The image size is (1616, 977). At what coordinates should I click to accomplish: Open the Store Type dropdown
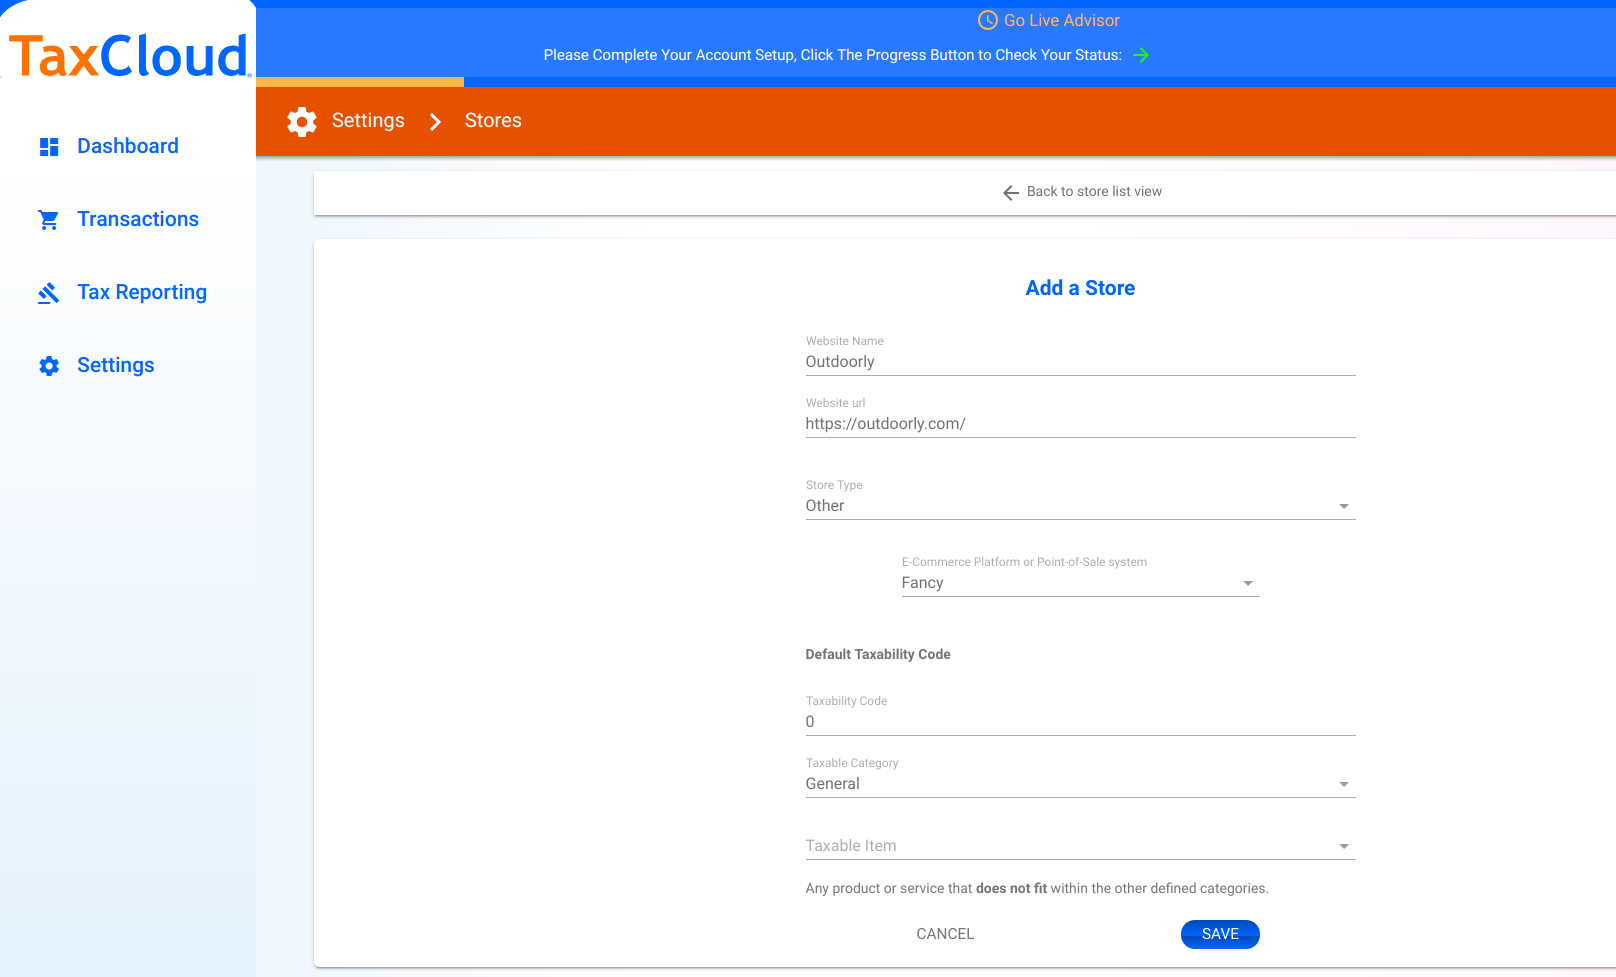click(x=1080, y=506)
